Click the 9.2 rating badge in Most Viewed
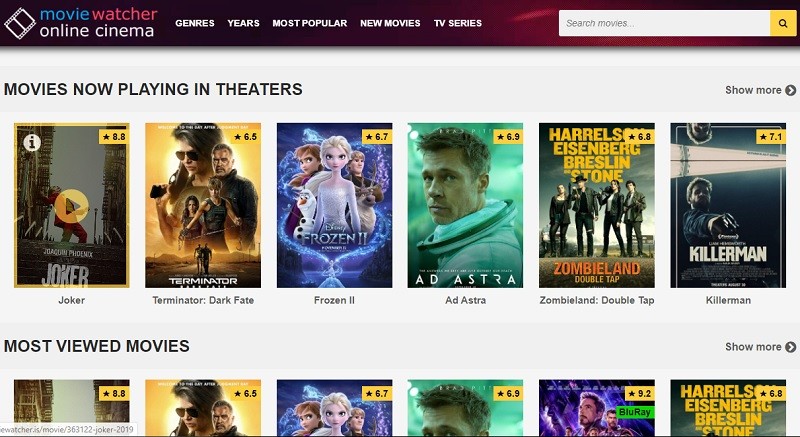 point(640,394)
